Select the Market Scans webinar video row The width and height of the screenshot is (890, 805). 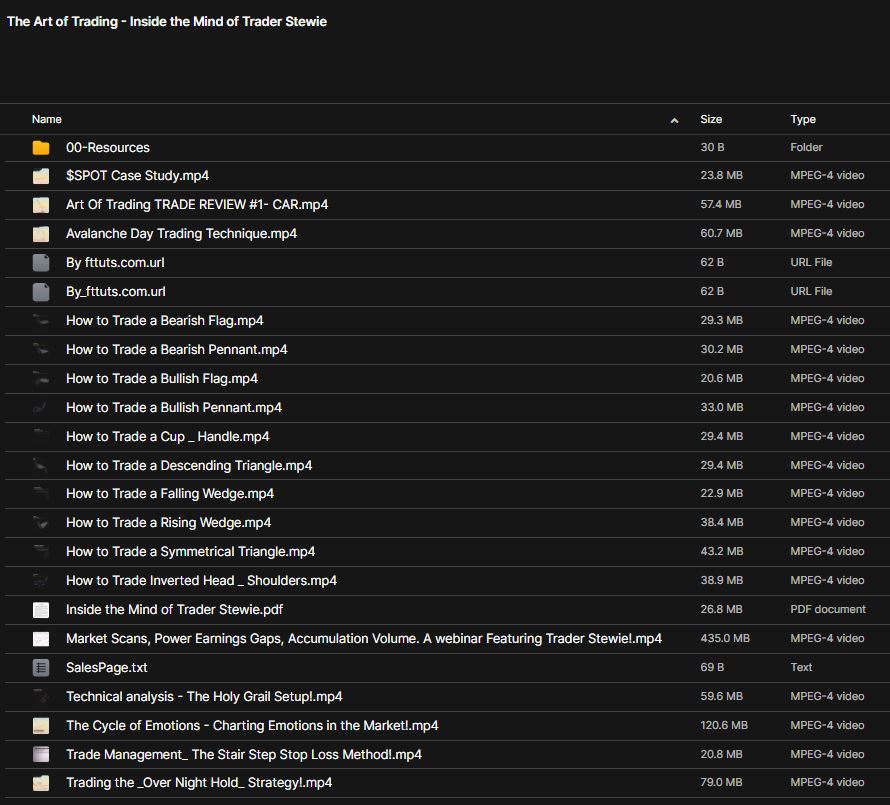pyautogui.click(x=365, y=638)
